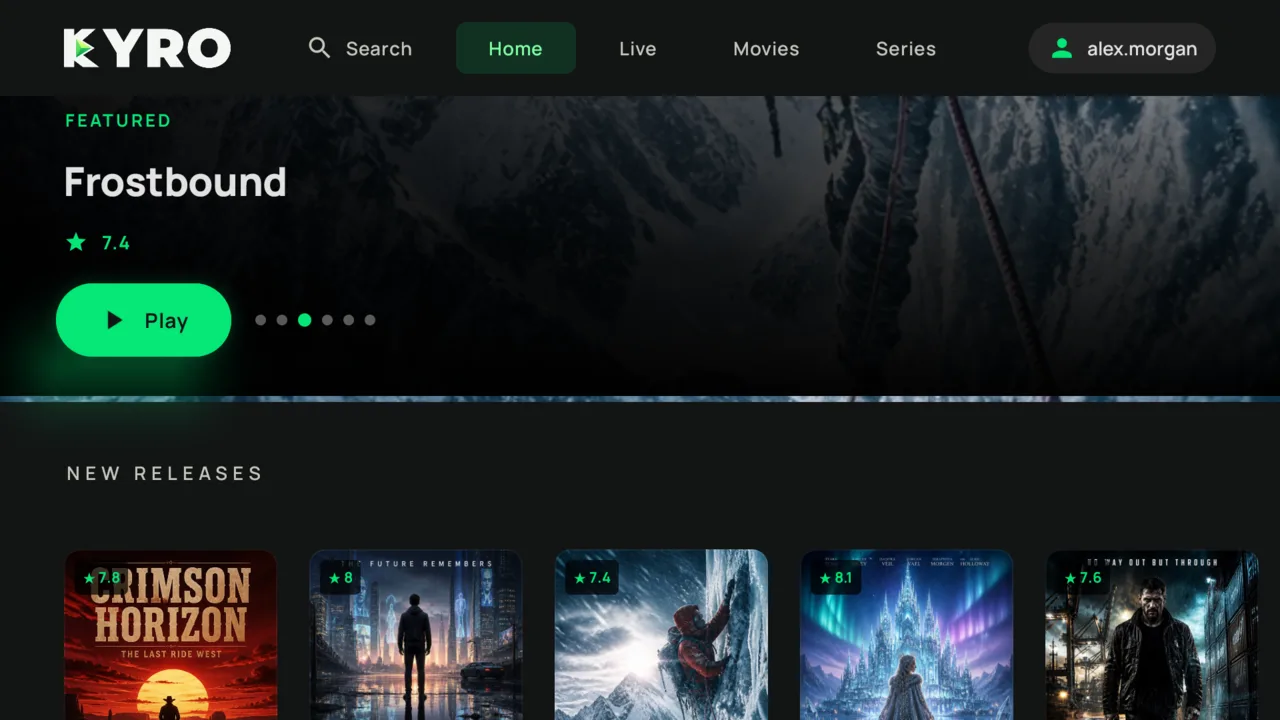Click the Search label text
Image resolution: width=1280 pixels, height=720 pixels.
tap(379, 48)
